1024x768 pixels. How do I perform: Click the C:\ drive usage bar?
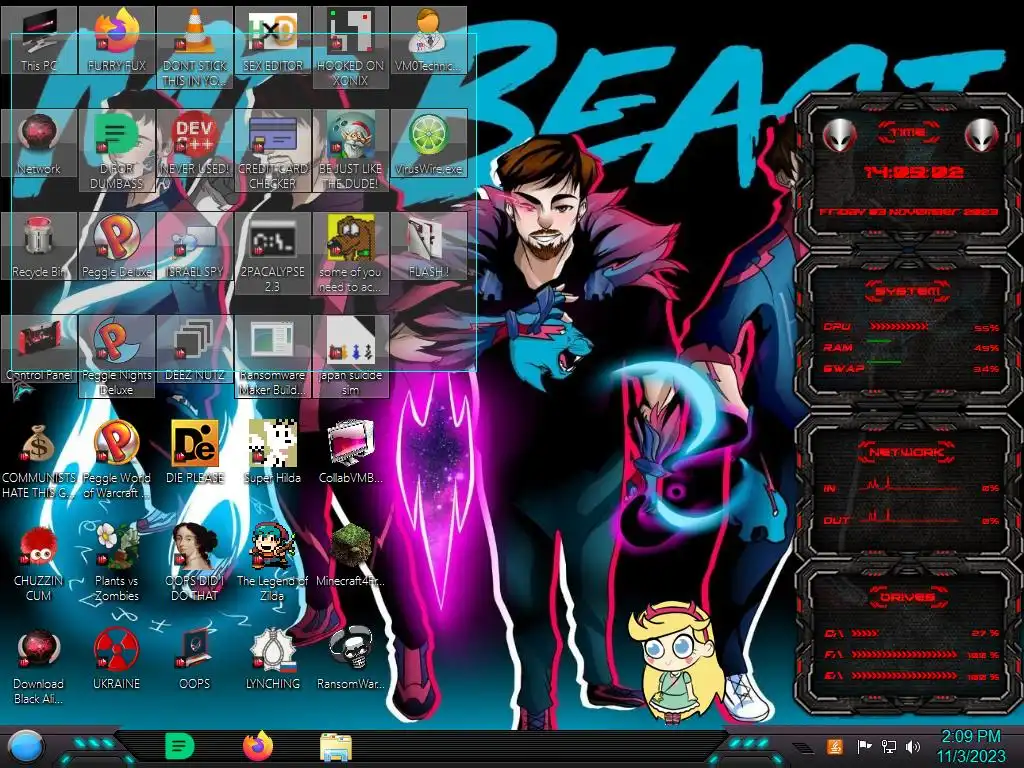(865, 633)
